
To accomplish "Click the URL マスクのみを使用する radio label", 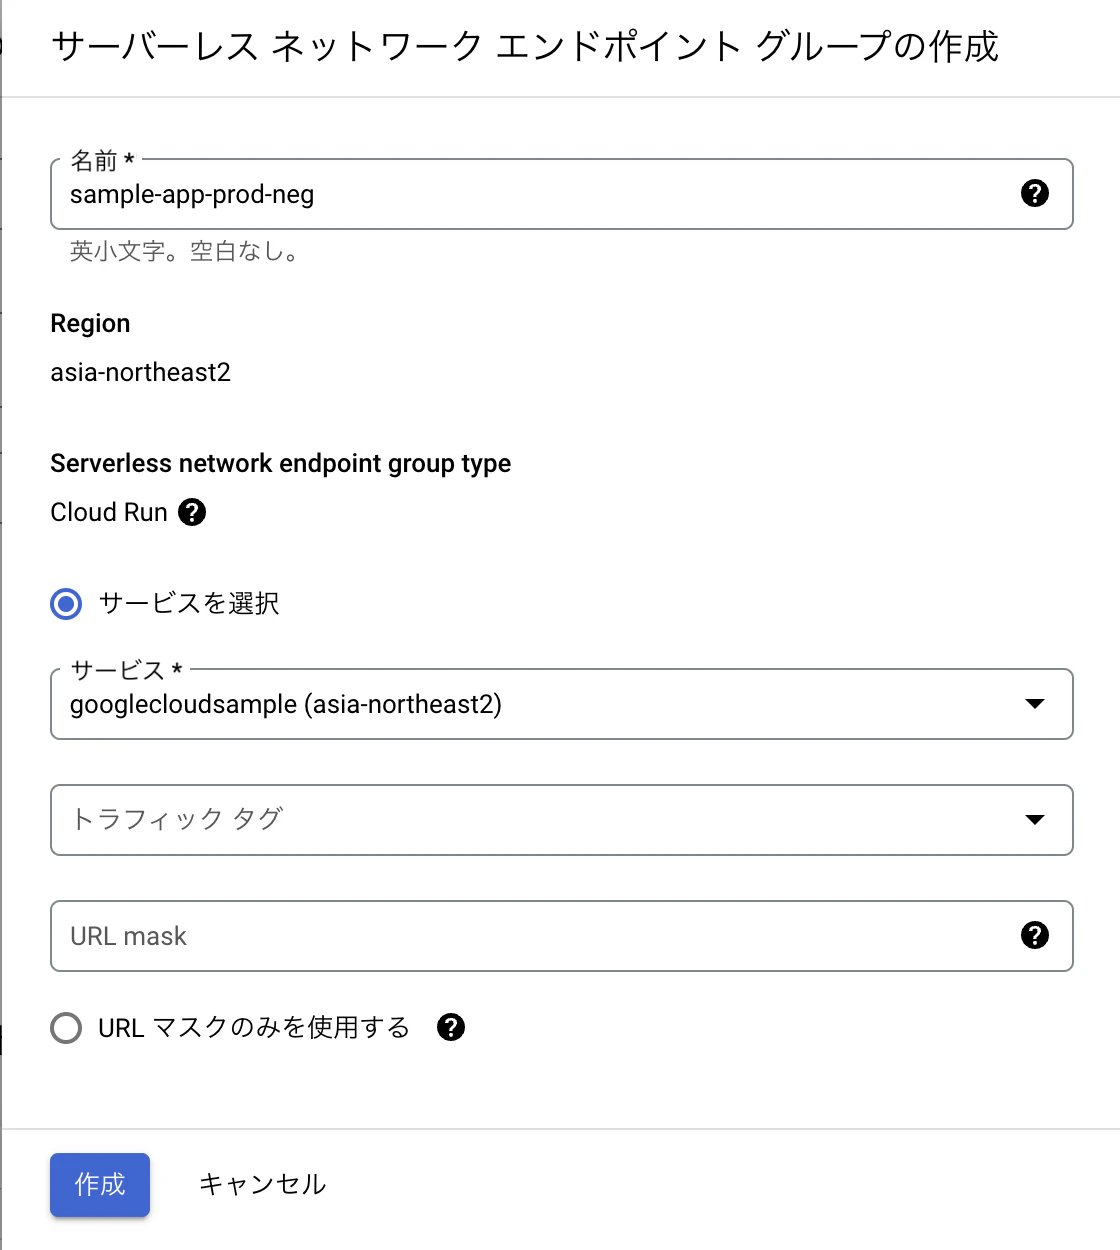I will (x=250, y=1027).
